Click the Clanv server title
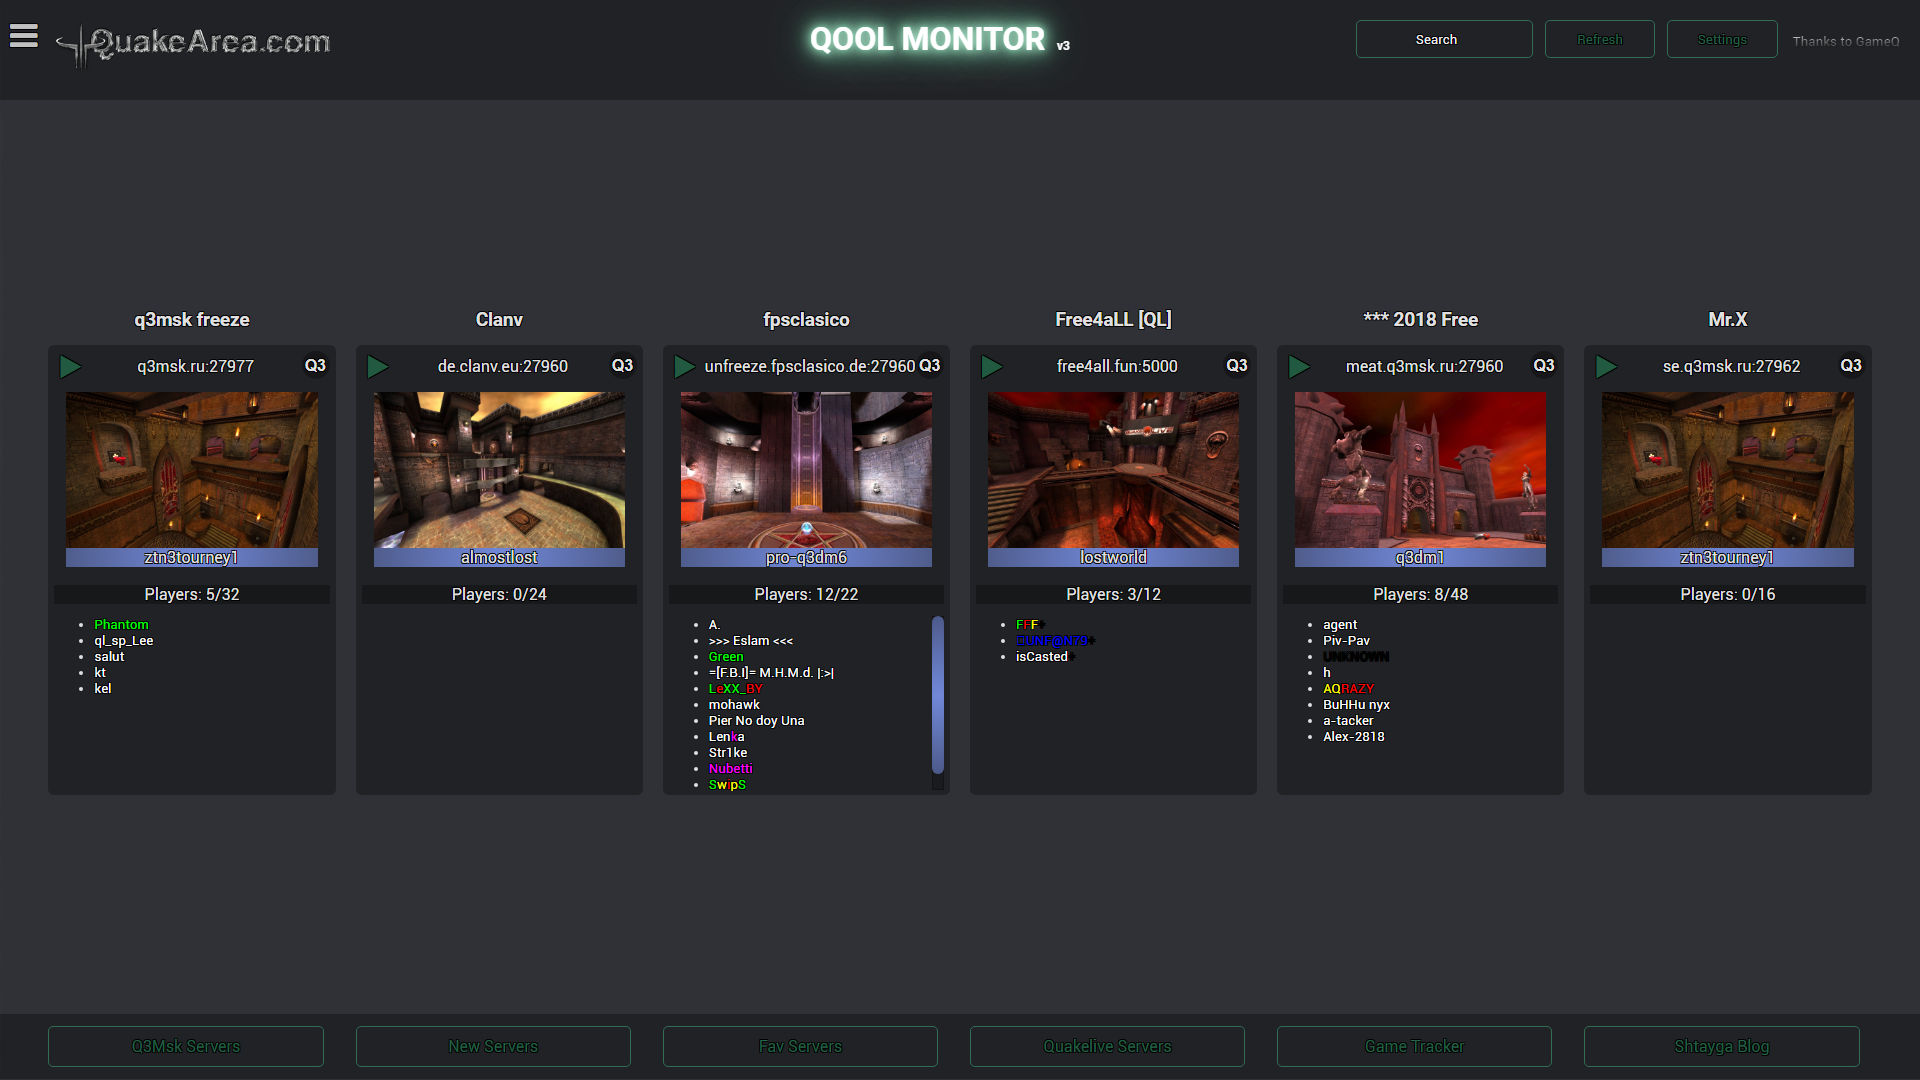Image resolution: width=1920 pixels, height=1080 pixels. point(499,320)
